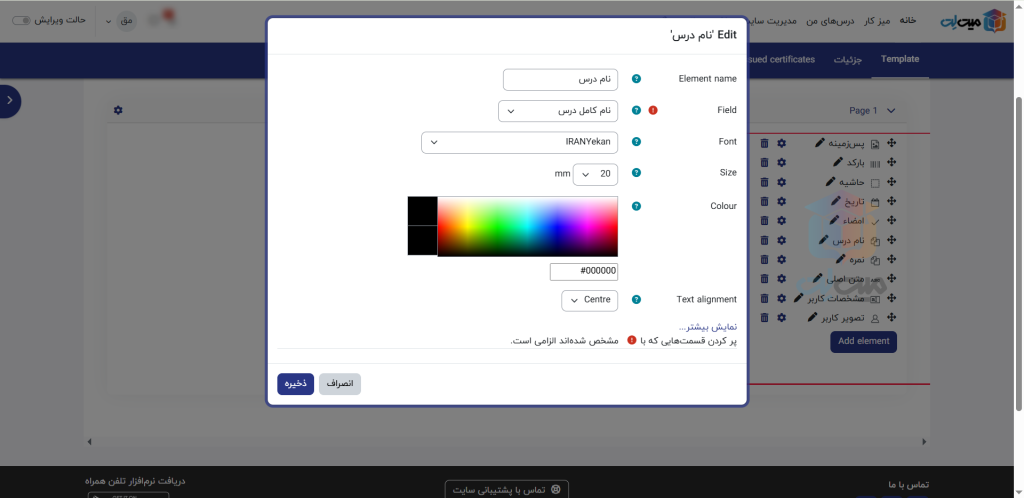Delete the پس‌زمینه element with trash icon
Image resolution: width=1024 pixels, height=498 pixels.
point(764,144)
